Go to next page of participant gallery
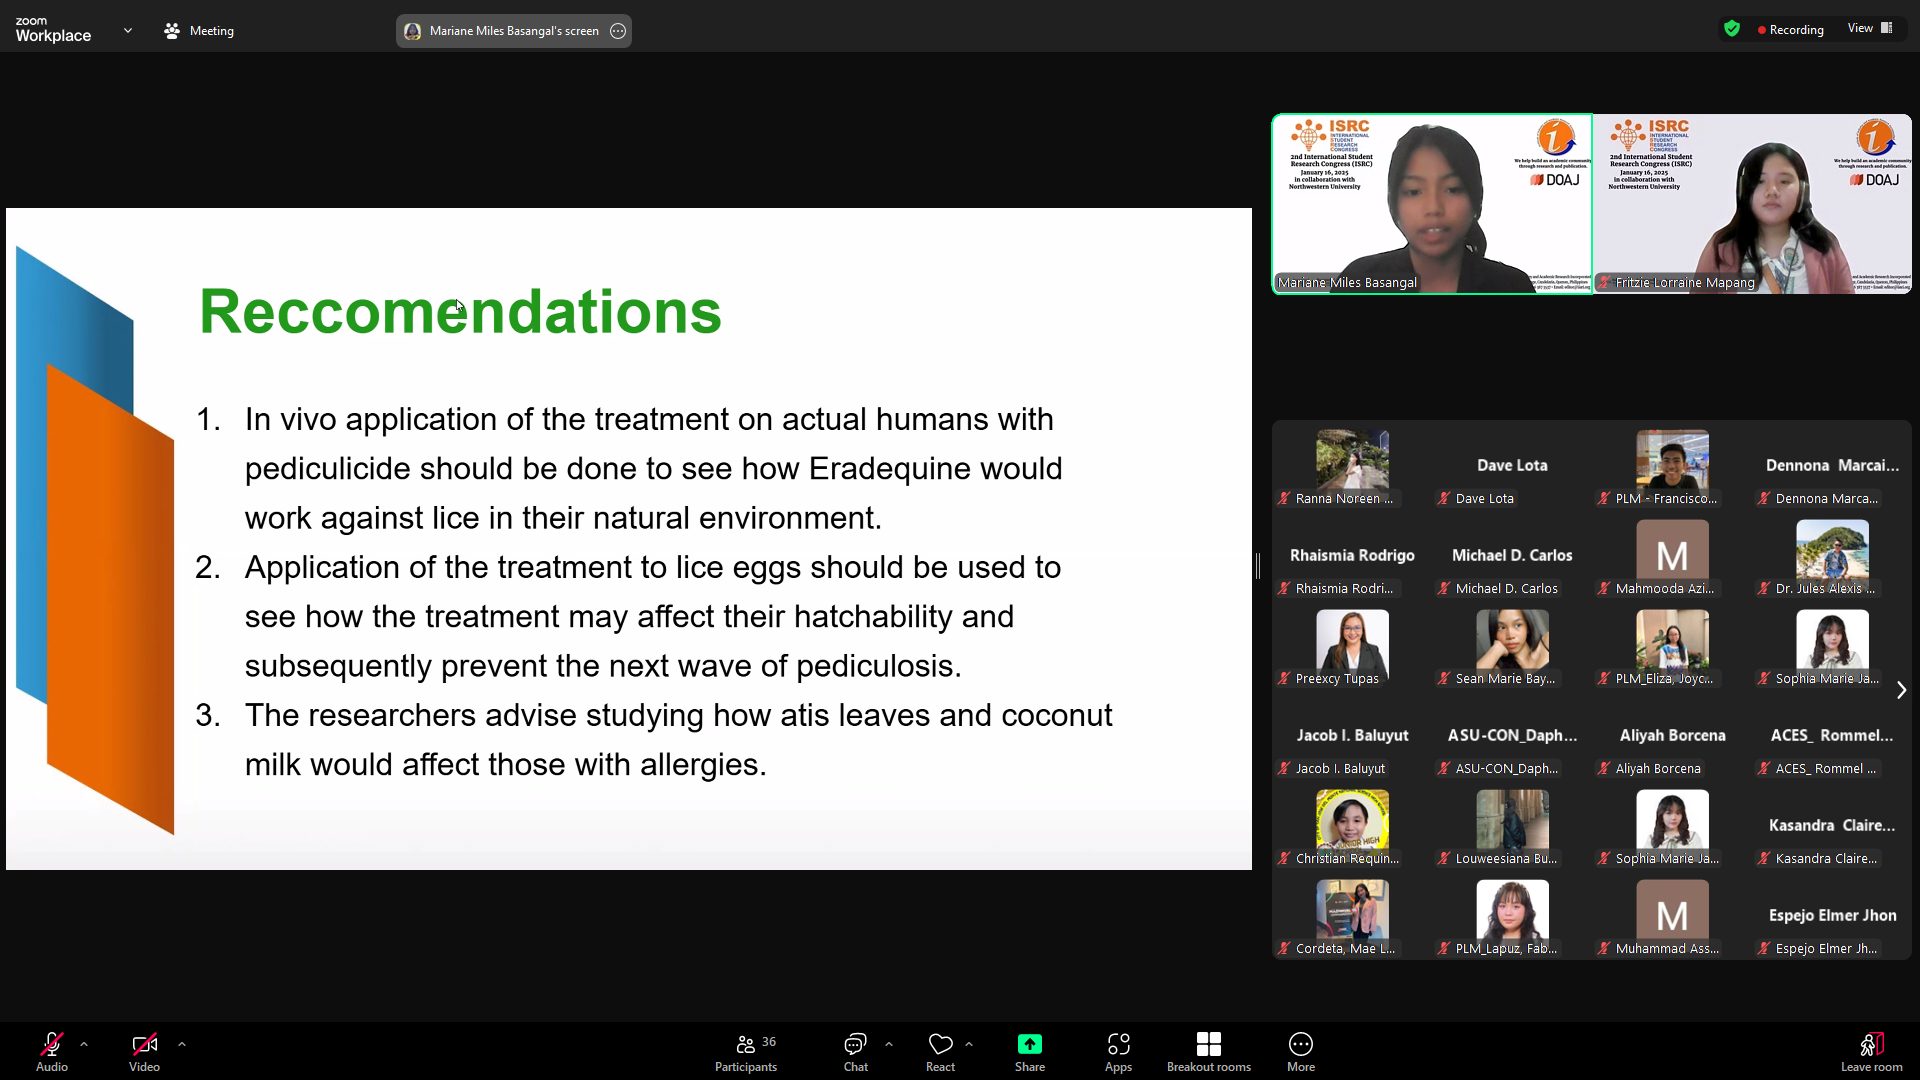1920x1080 pixels. point(1901,690)
